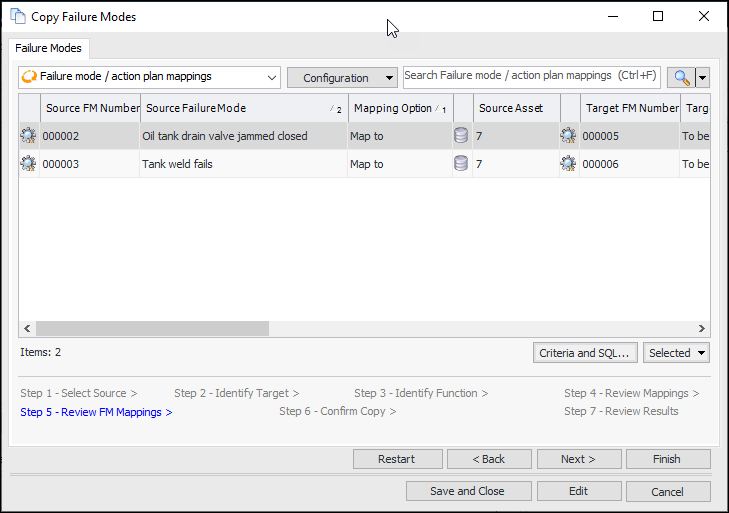Click target gear icon next to 000006

(x=568, y=164)
